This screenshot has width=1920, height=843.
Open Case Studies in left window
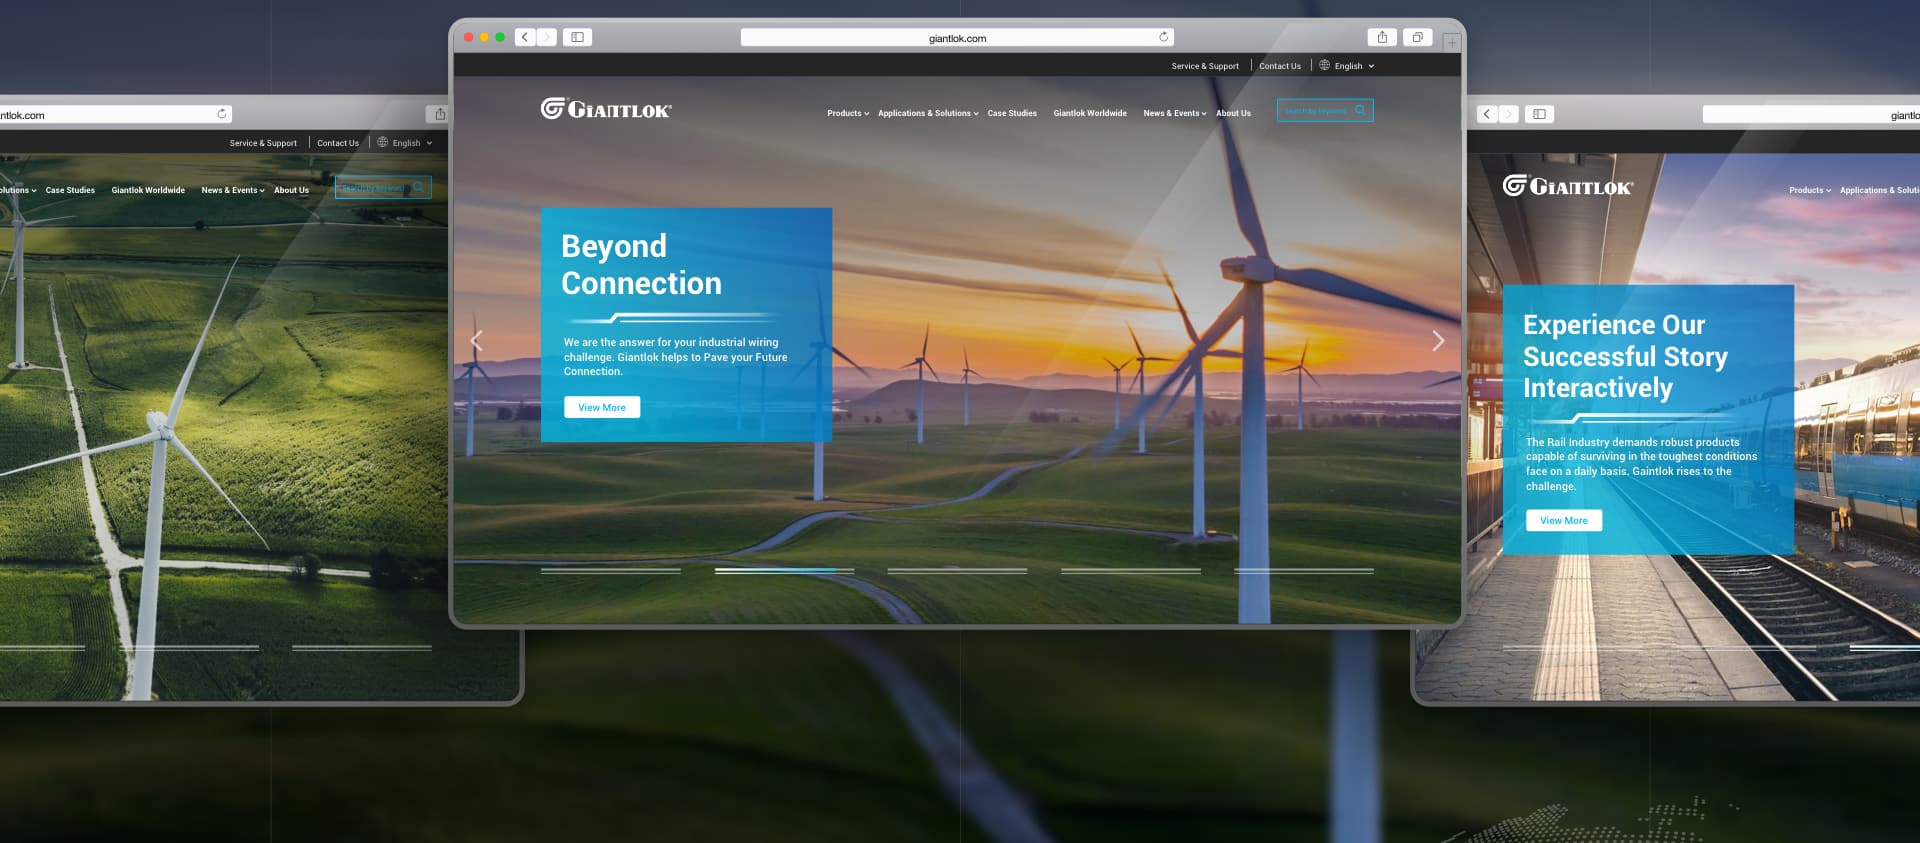(x=70, y=190)
